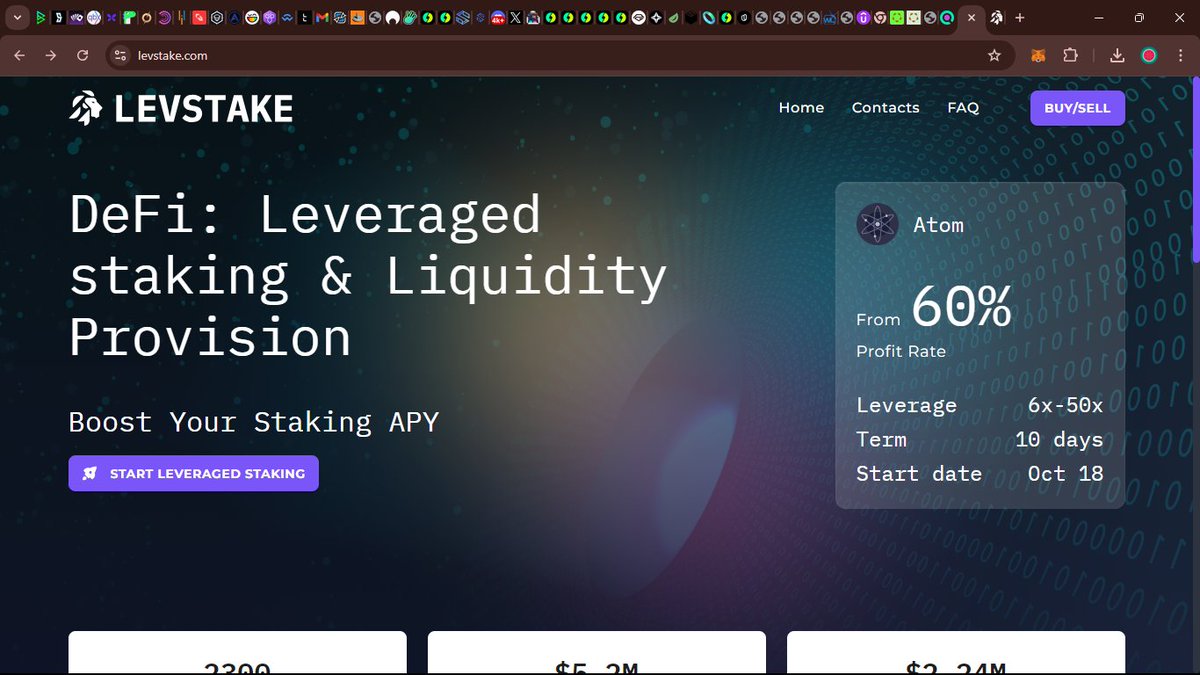Image resolution: width=1200 pixels, height=675 pixels.
Task: Reload the levstake.com page
Action: [83, 56]
